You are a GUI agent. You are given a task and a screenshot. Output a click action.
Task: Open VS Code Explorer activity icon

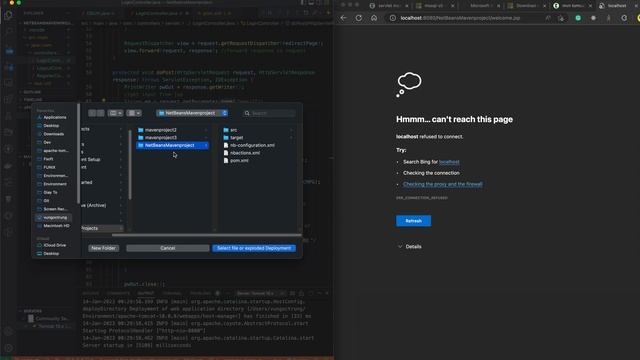coord(9,16)
